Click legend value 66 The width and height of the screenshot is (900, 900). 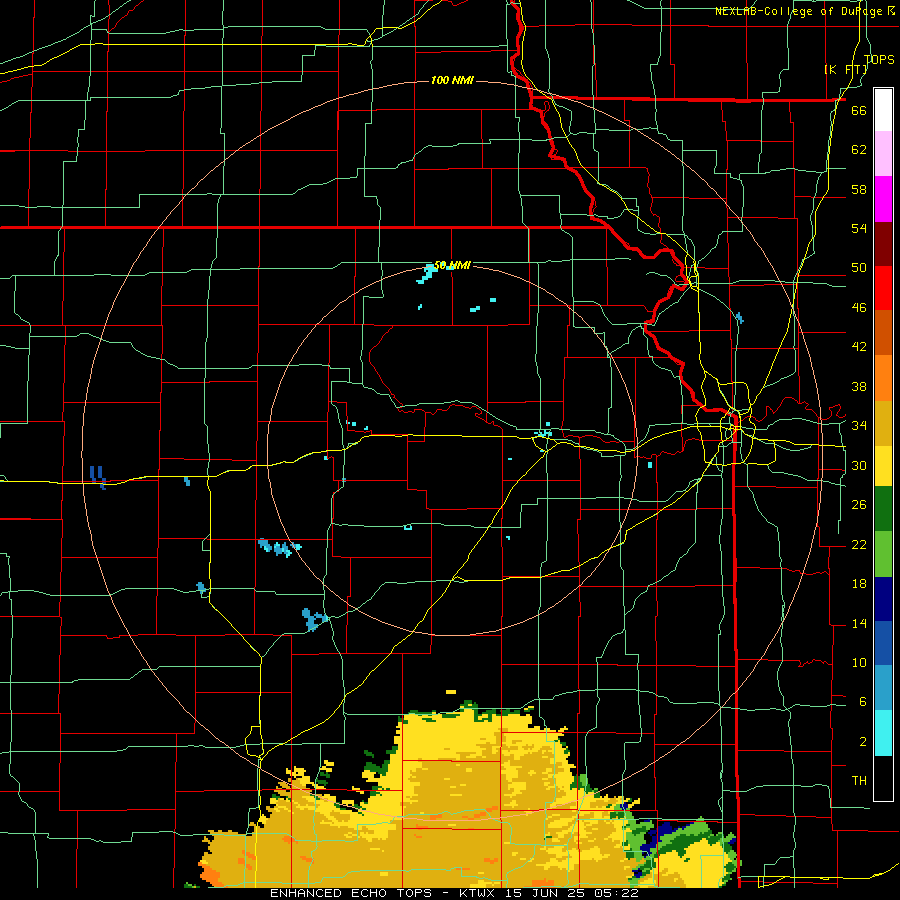click(x=859, y=111)
